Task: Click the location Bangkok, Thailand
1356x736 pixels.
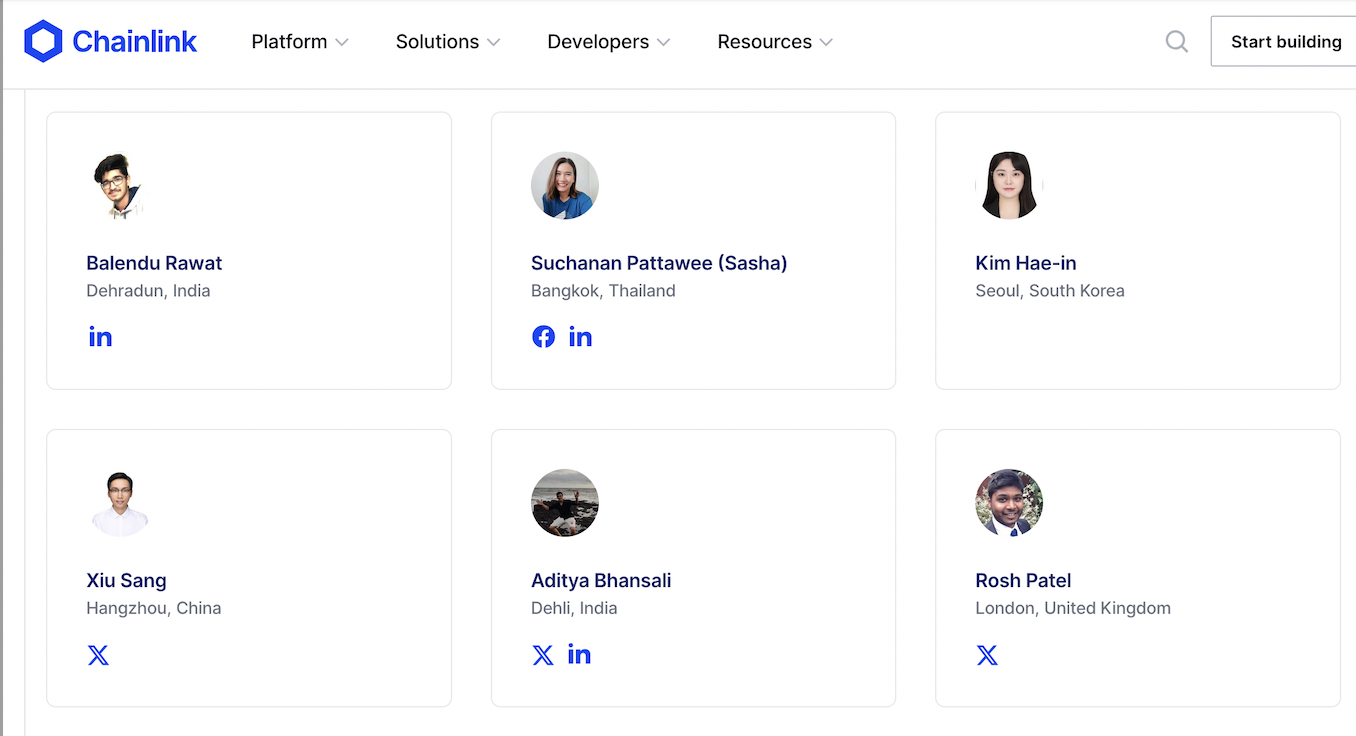Action: pyautogui.click(x=603, y=291)
